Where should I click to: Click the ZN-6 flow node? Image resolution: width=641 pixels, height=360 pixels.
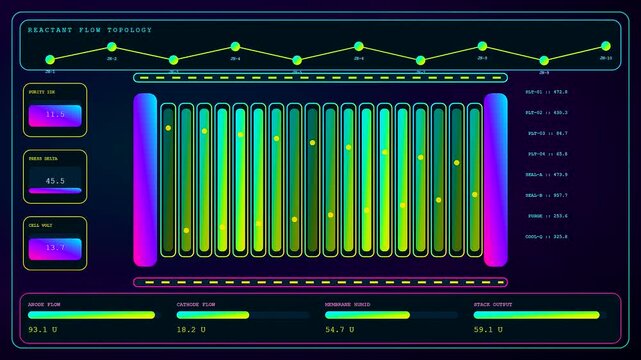[x=359, y=46]
